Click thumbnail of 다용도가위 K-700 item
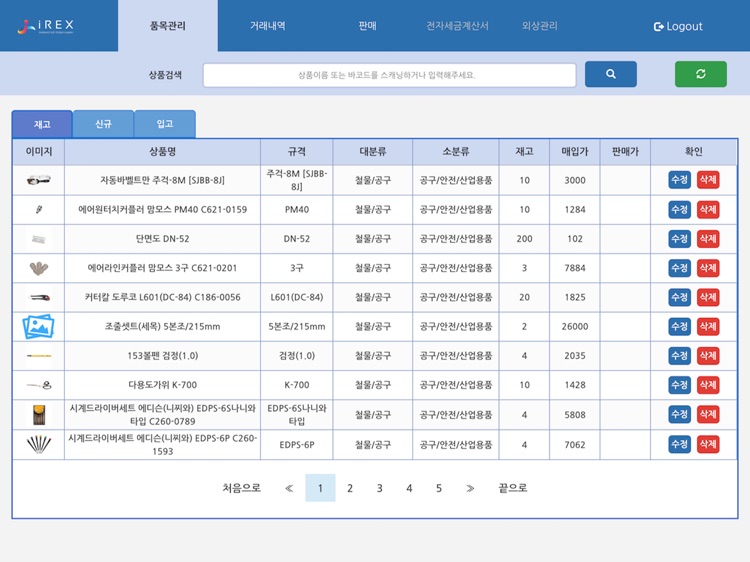Screen dimensions: 750x562 point(39,385)
